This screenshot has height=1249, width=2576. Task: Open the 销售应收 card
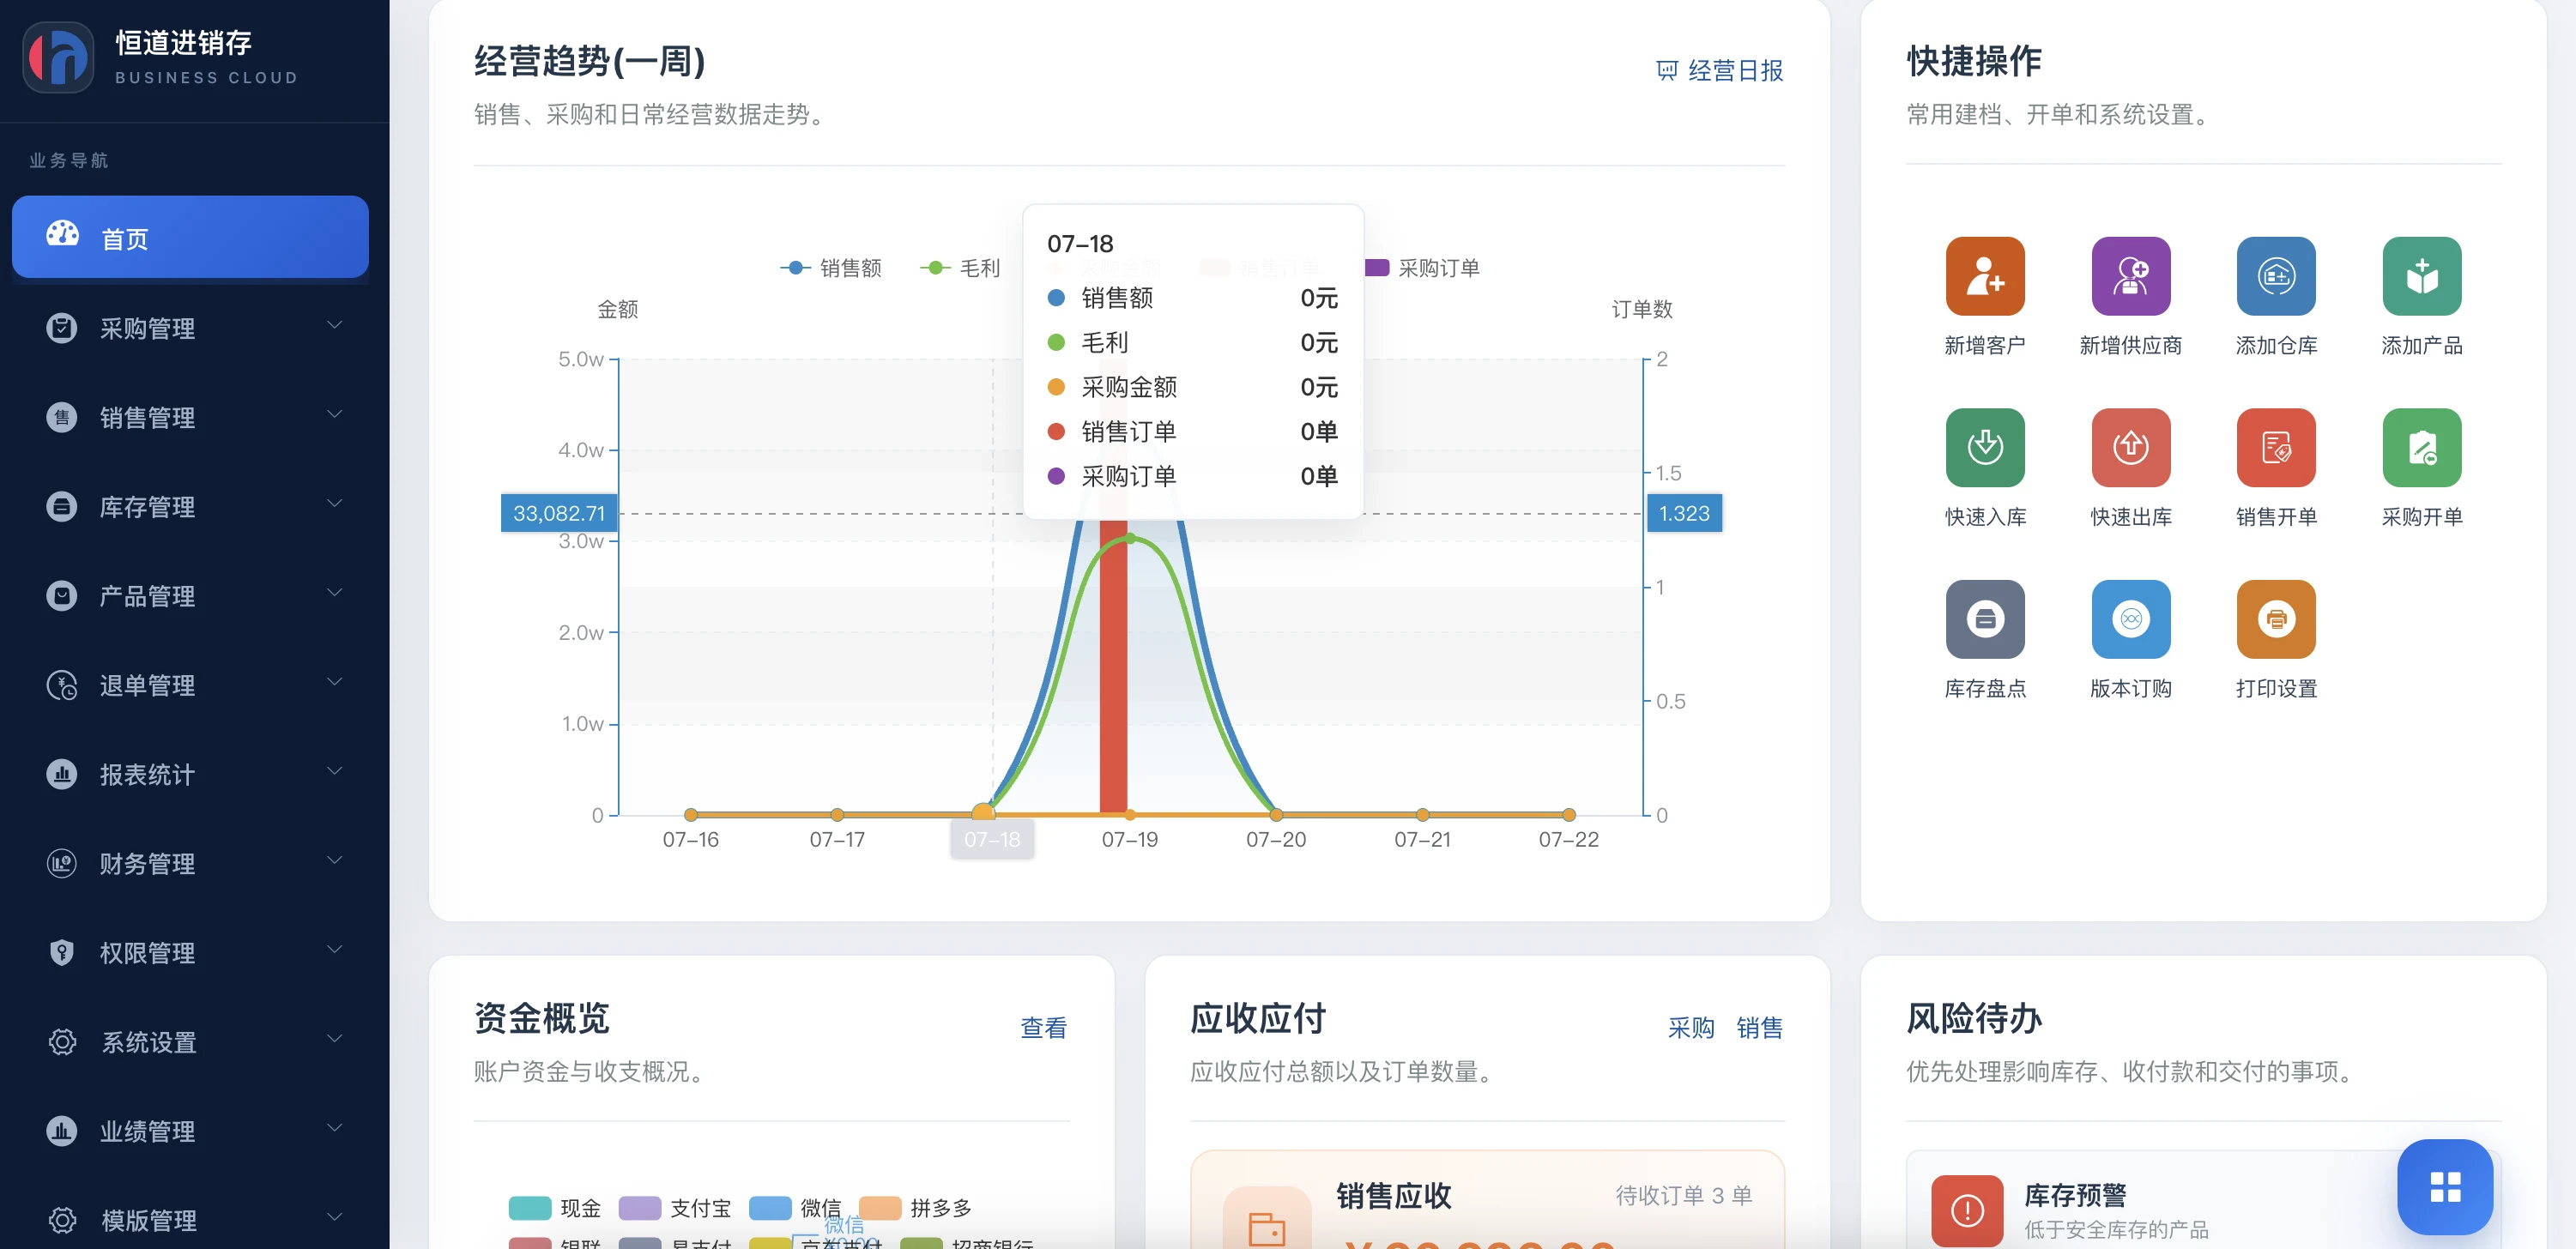pyautogui.click(x=1487, y=1199)
